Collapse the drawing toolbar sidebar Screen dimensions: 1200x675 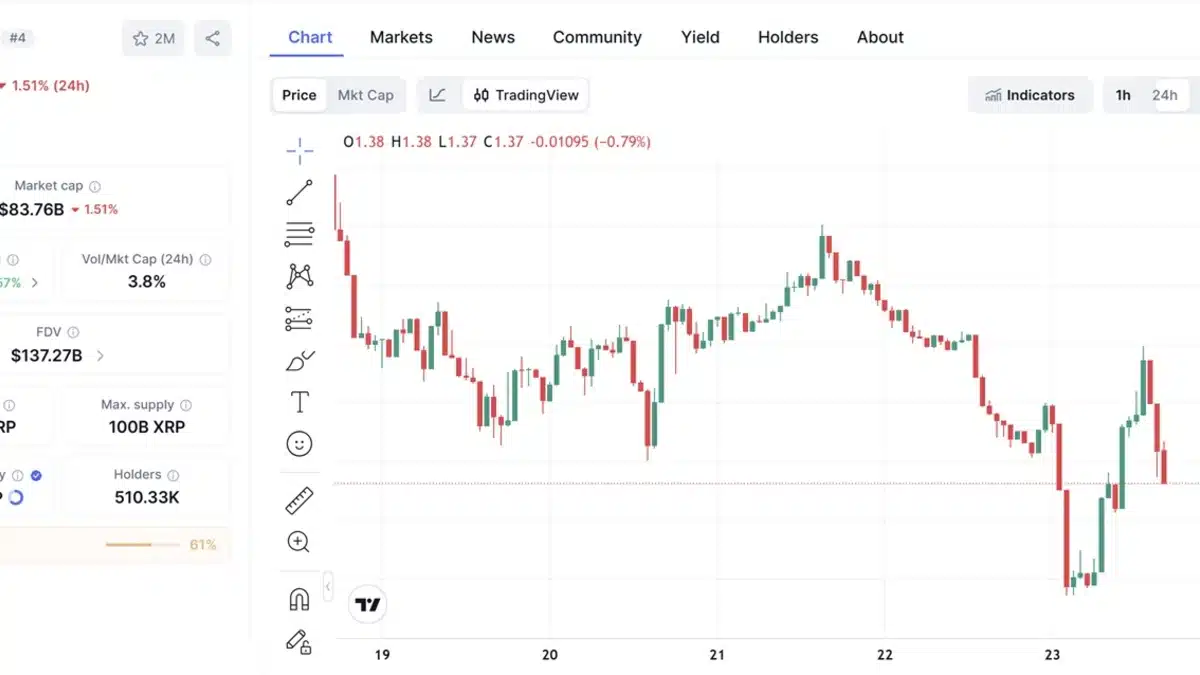(326, 588)
